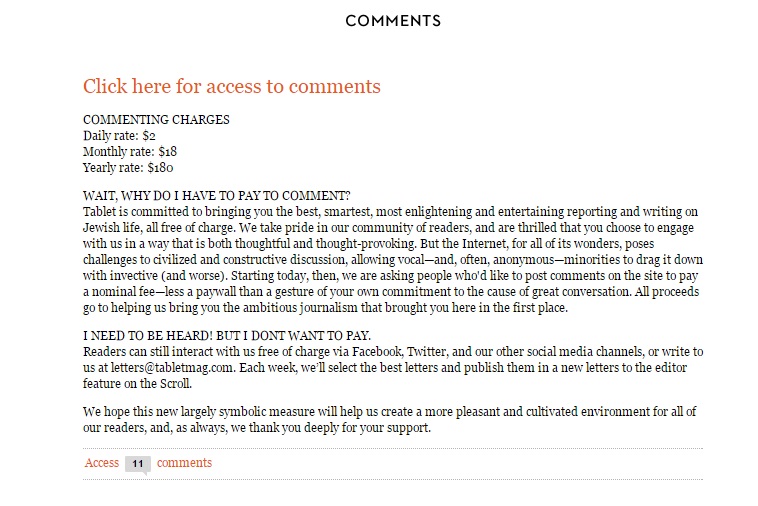
Task: Open the 'Click here for access to comments' link
Action: point(232,87)
